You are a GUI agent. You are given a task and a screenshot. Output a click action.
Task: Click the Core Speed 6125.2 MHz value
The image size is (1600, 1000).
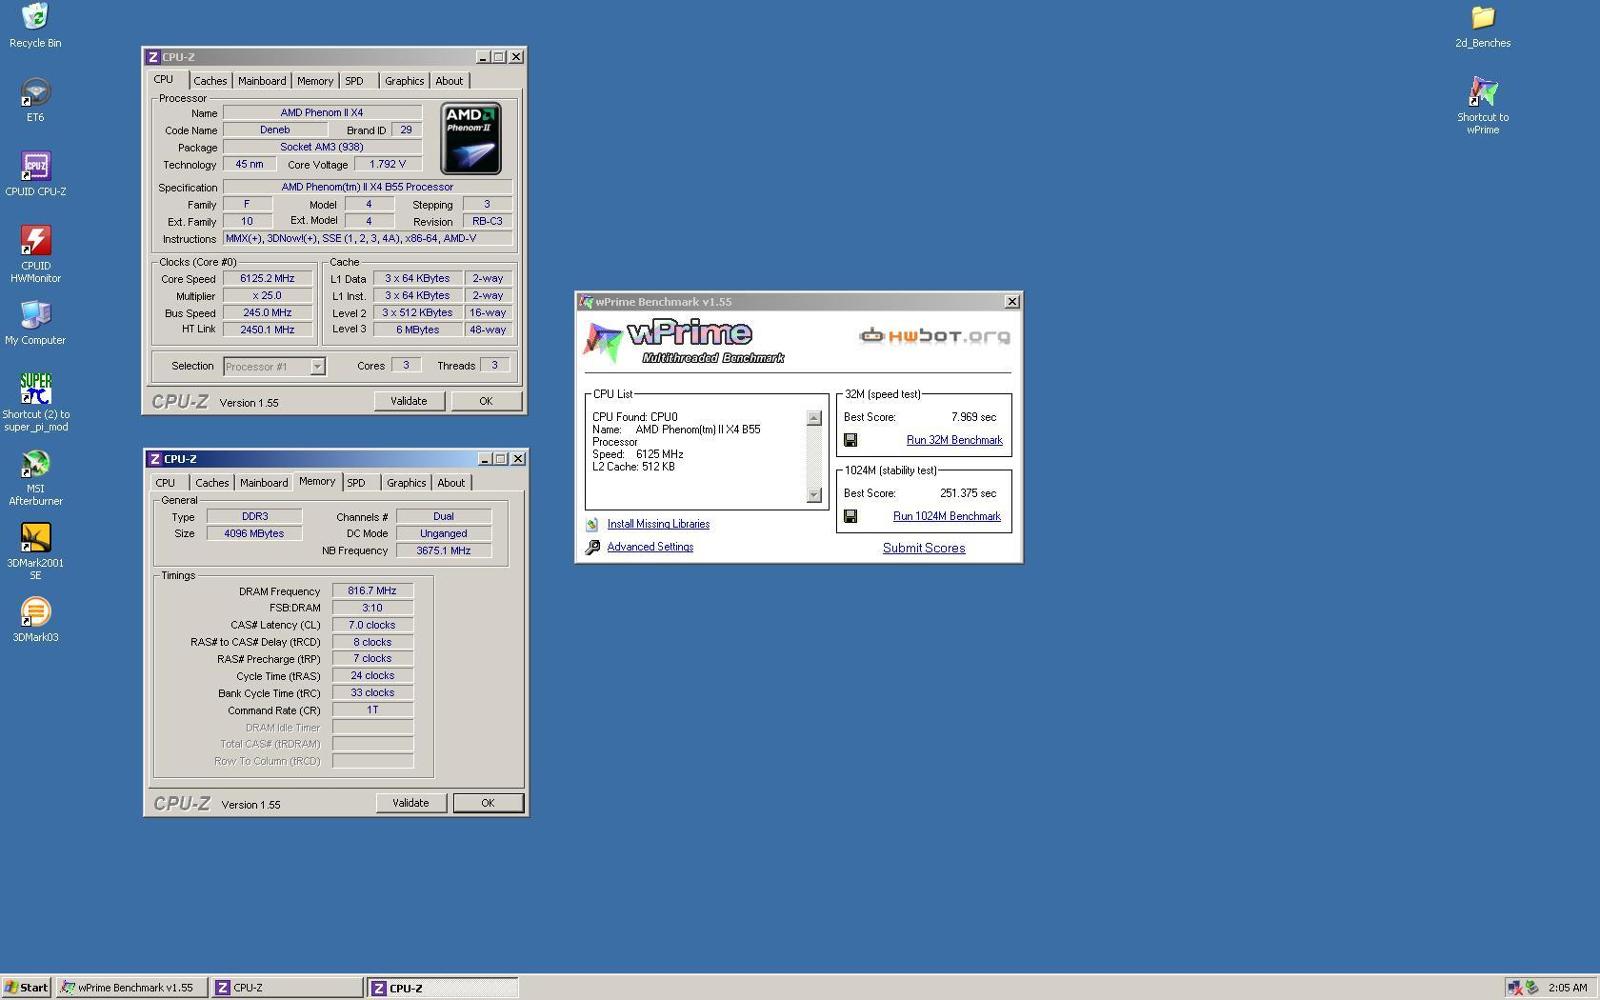267,279
